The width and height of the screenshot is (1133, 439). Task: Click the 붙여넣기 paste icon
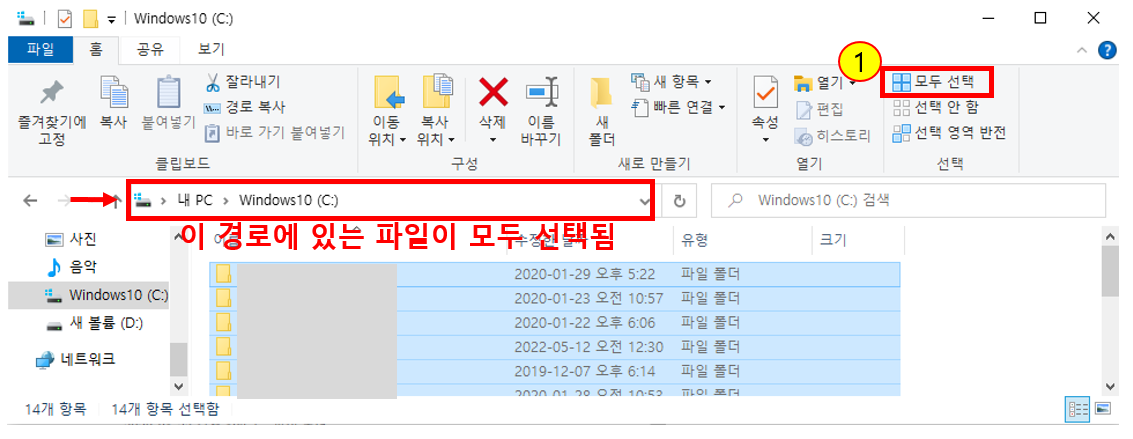168,92
